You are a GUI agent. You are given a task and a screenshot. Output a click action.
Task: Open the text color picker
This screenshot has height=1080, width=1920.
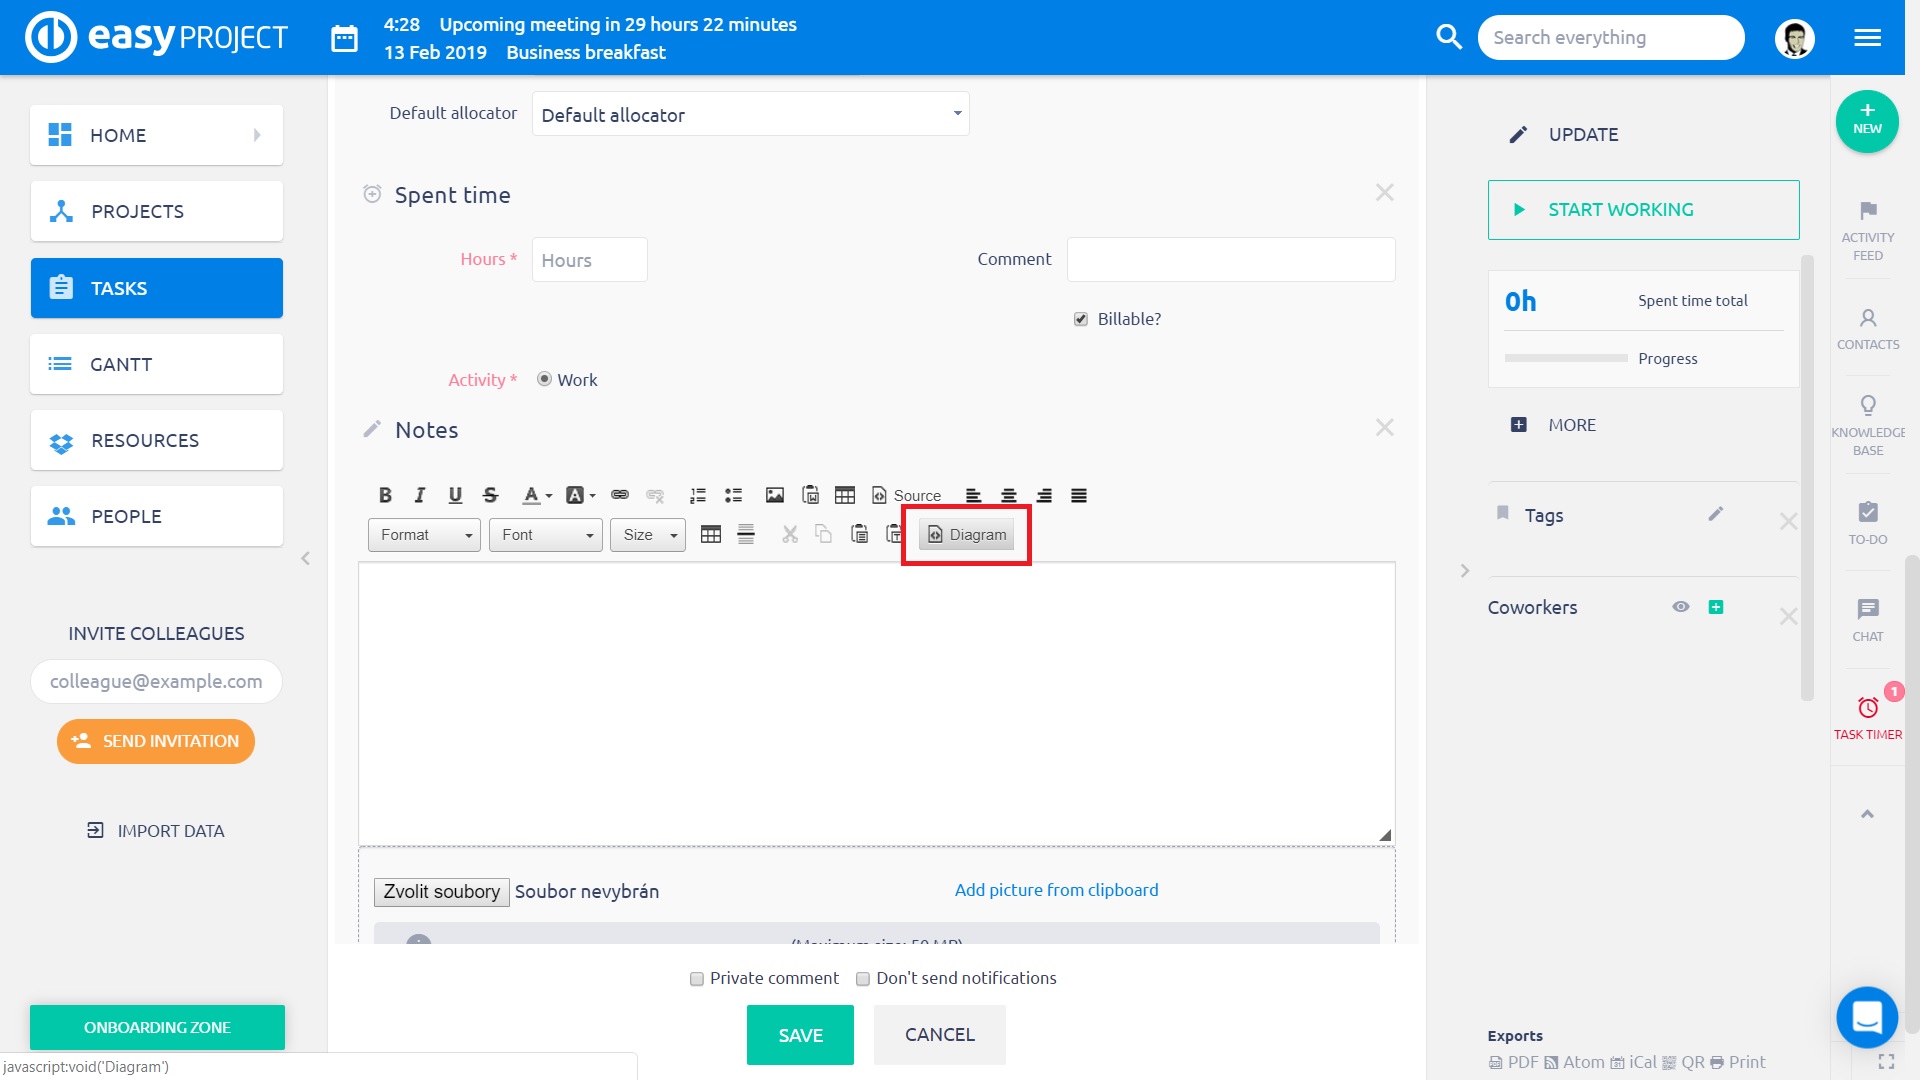pyautogui.click(x=536, y=495)
